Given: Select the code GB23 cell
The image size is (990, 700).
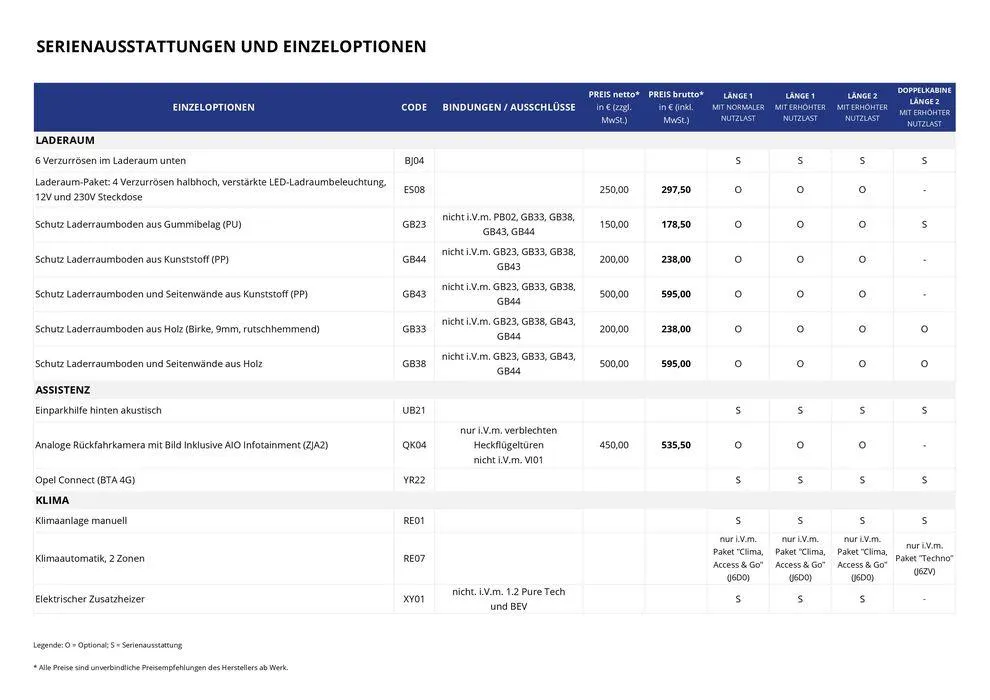Looking at the screenshot, I should tap(412, 223).
